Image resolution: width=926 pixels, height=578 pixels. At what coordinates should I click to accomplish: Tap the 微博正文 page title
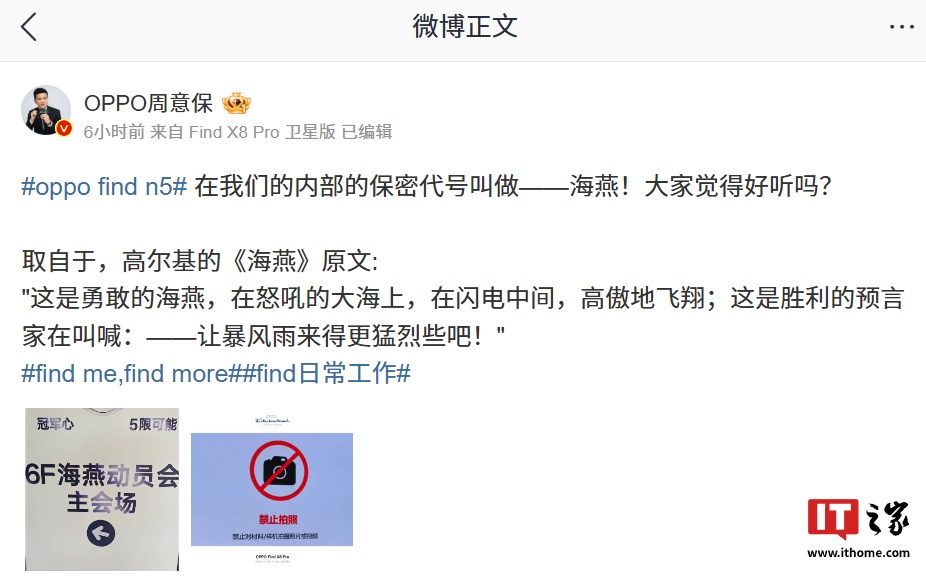(465, 27)
